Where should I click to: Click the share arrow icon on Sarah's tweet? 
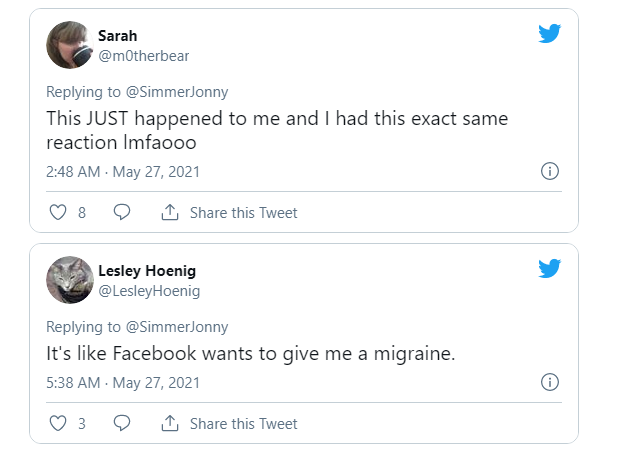coord(170,212)
